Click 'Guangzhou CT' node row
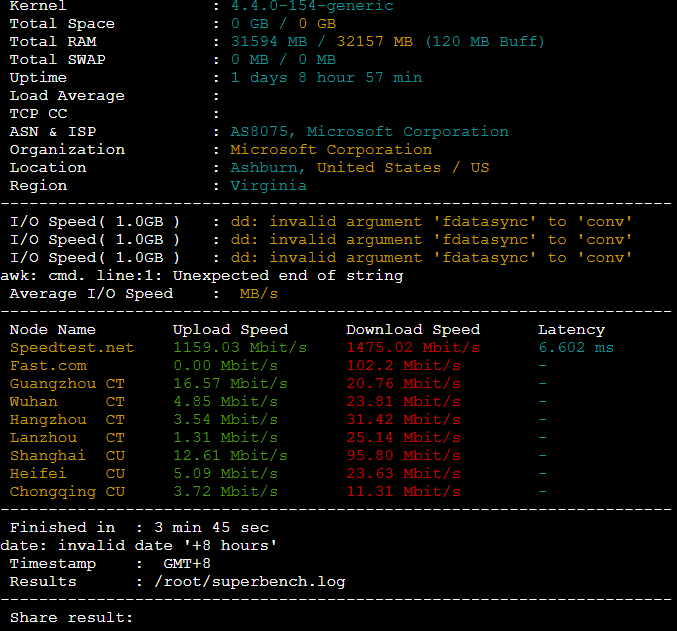Image resolution: width=677 pixels, height=631 pixels. point(67,384)
